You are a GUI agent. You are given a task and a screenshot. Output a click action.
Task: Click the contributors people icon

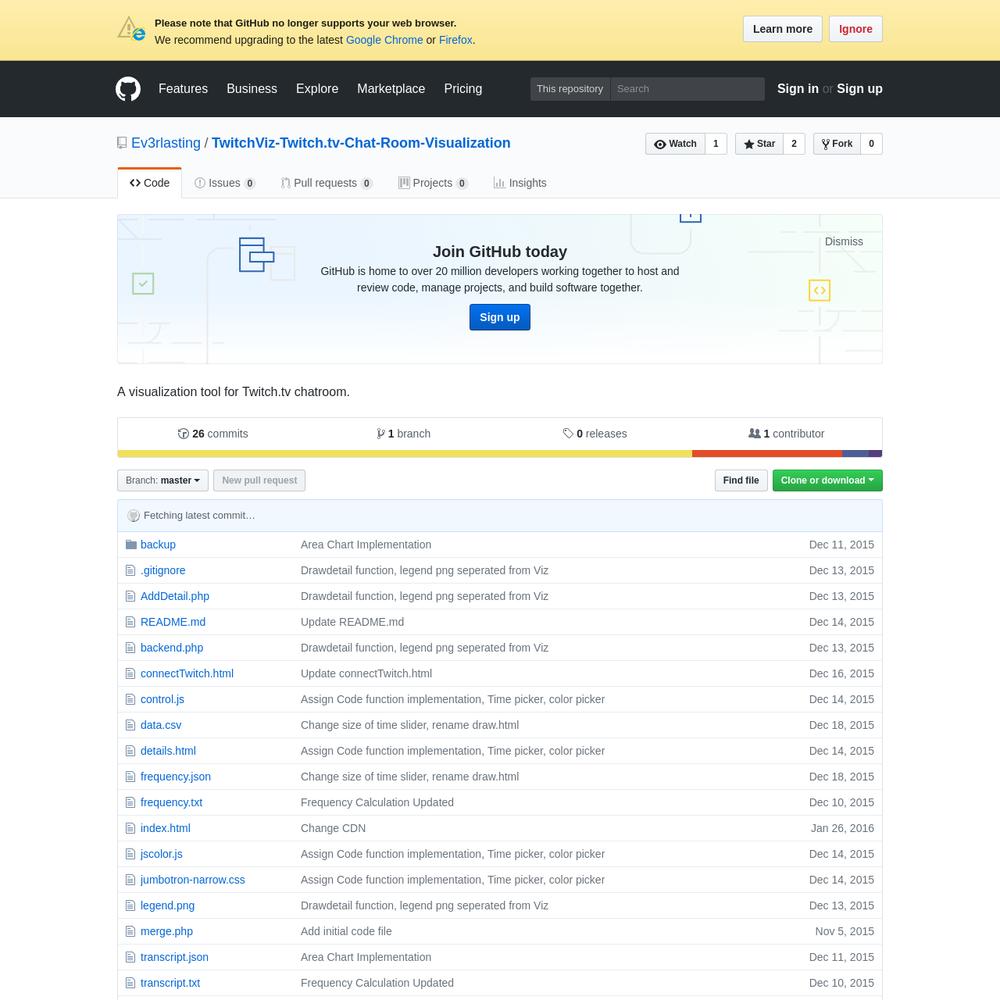pos(754,434)
